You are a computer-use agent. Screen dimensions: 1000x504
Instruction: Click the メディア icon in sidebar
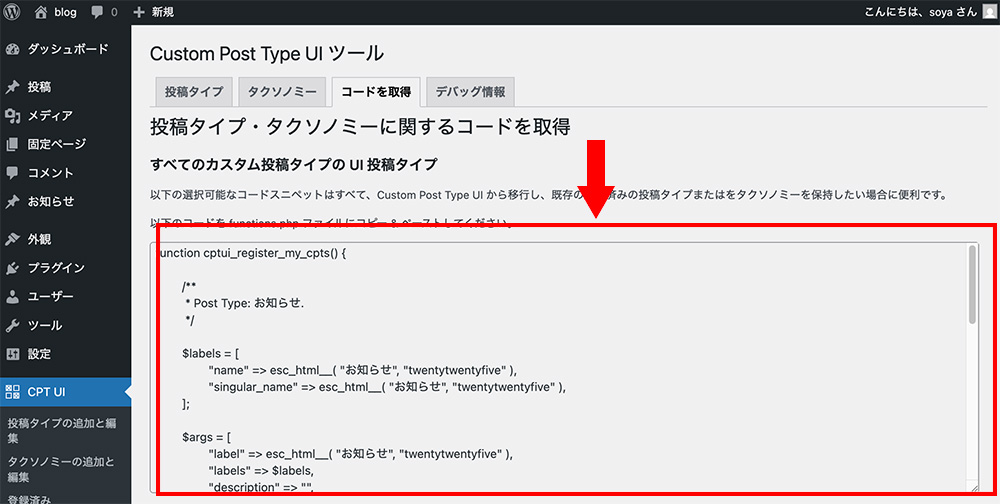tap(12, 115)
